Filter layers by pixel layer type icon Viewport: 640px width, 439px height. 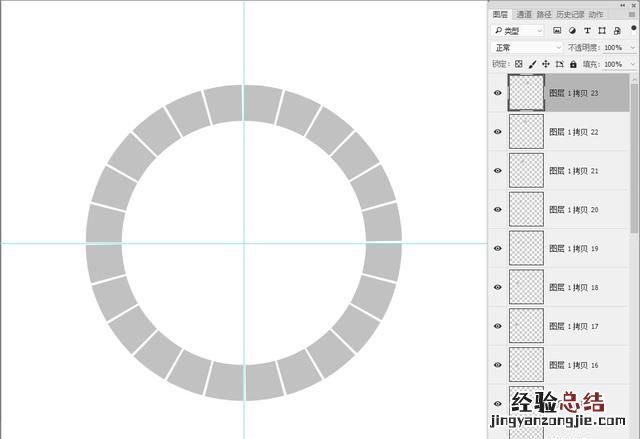pyautogui.click(x=557, y=31)
